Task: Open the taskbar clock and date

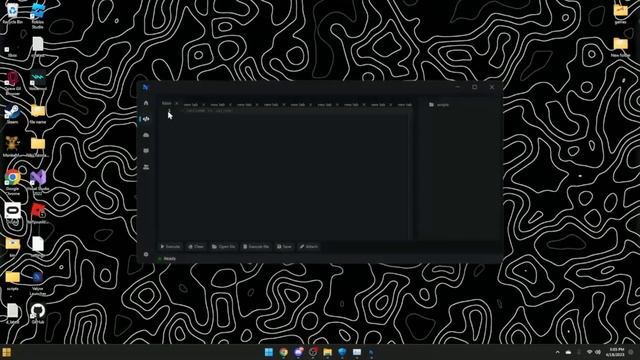Action: (616, 352)
